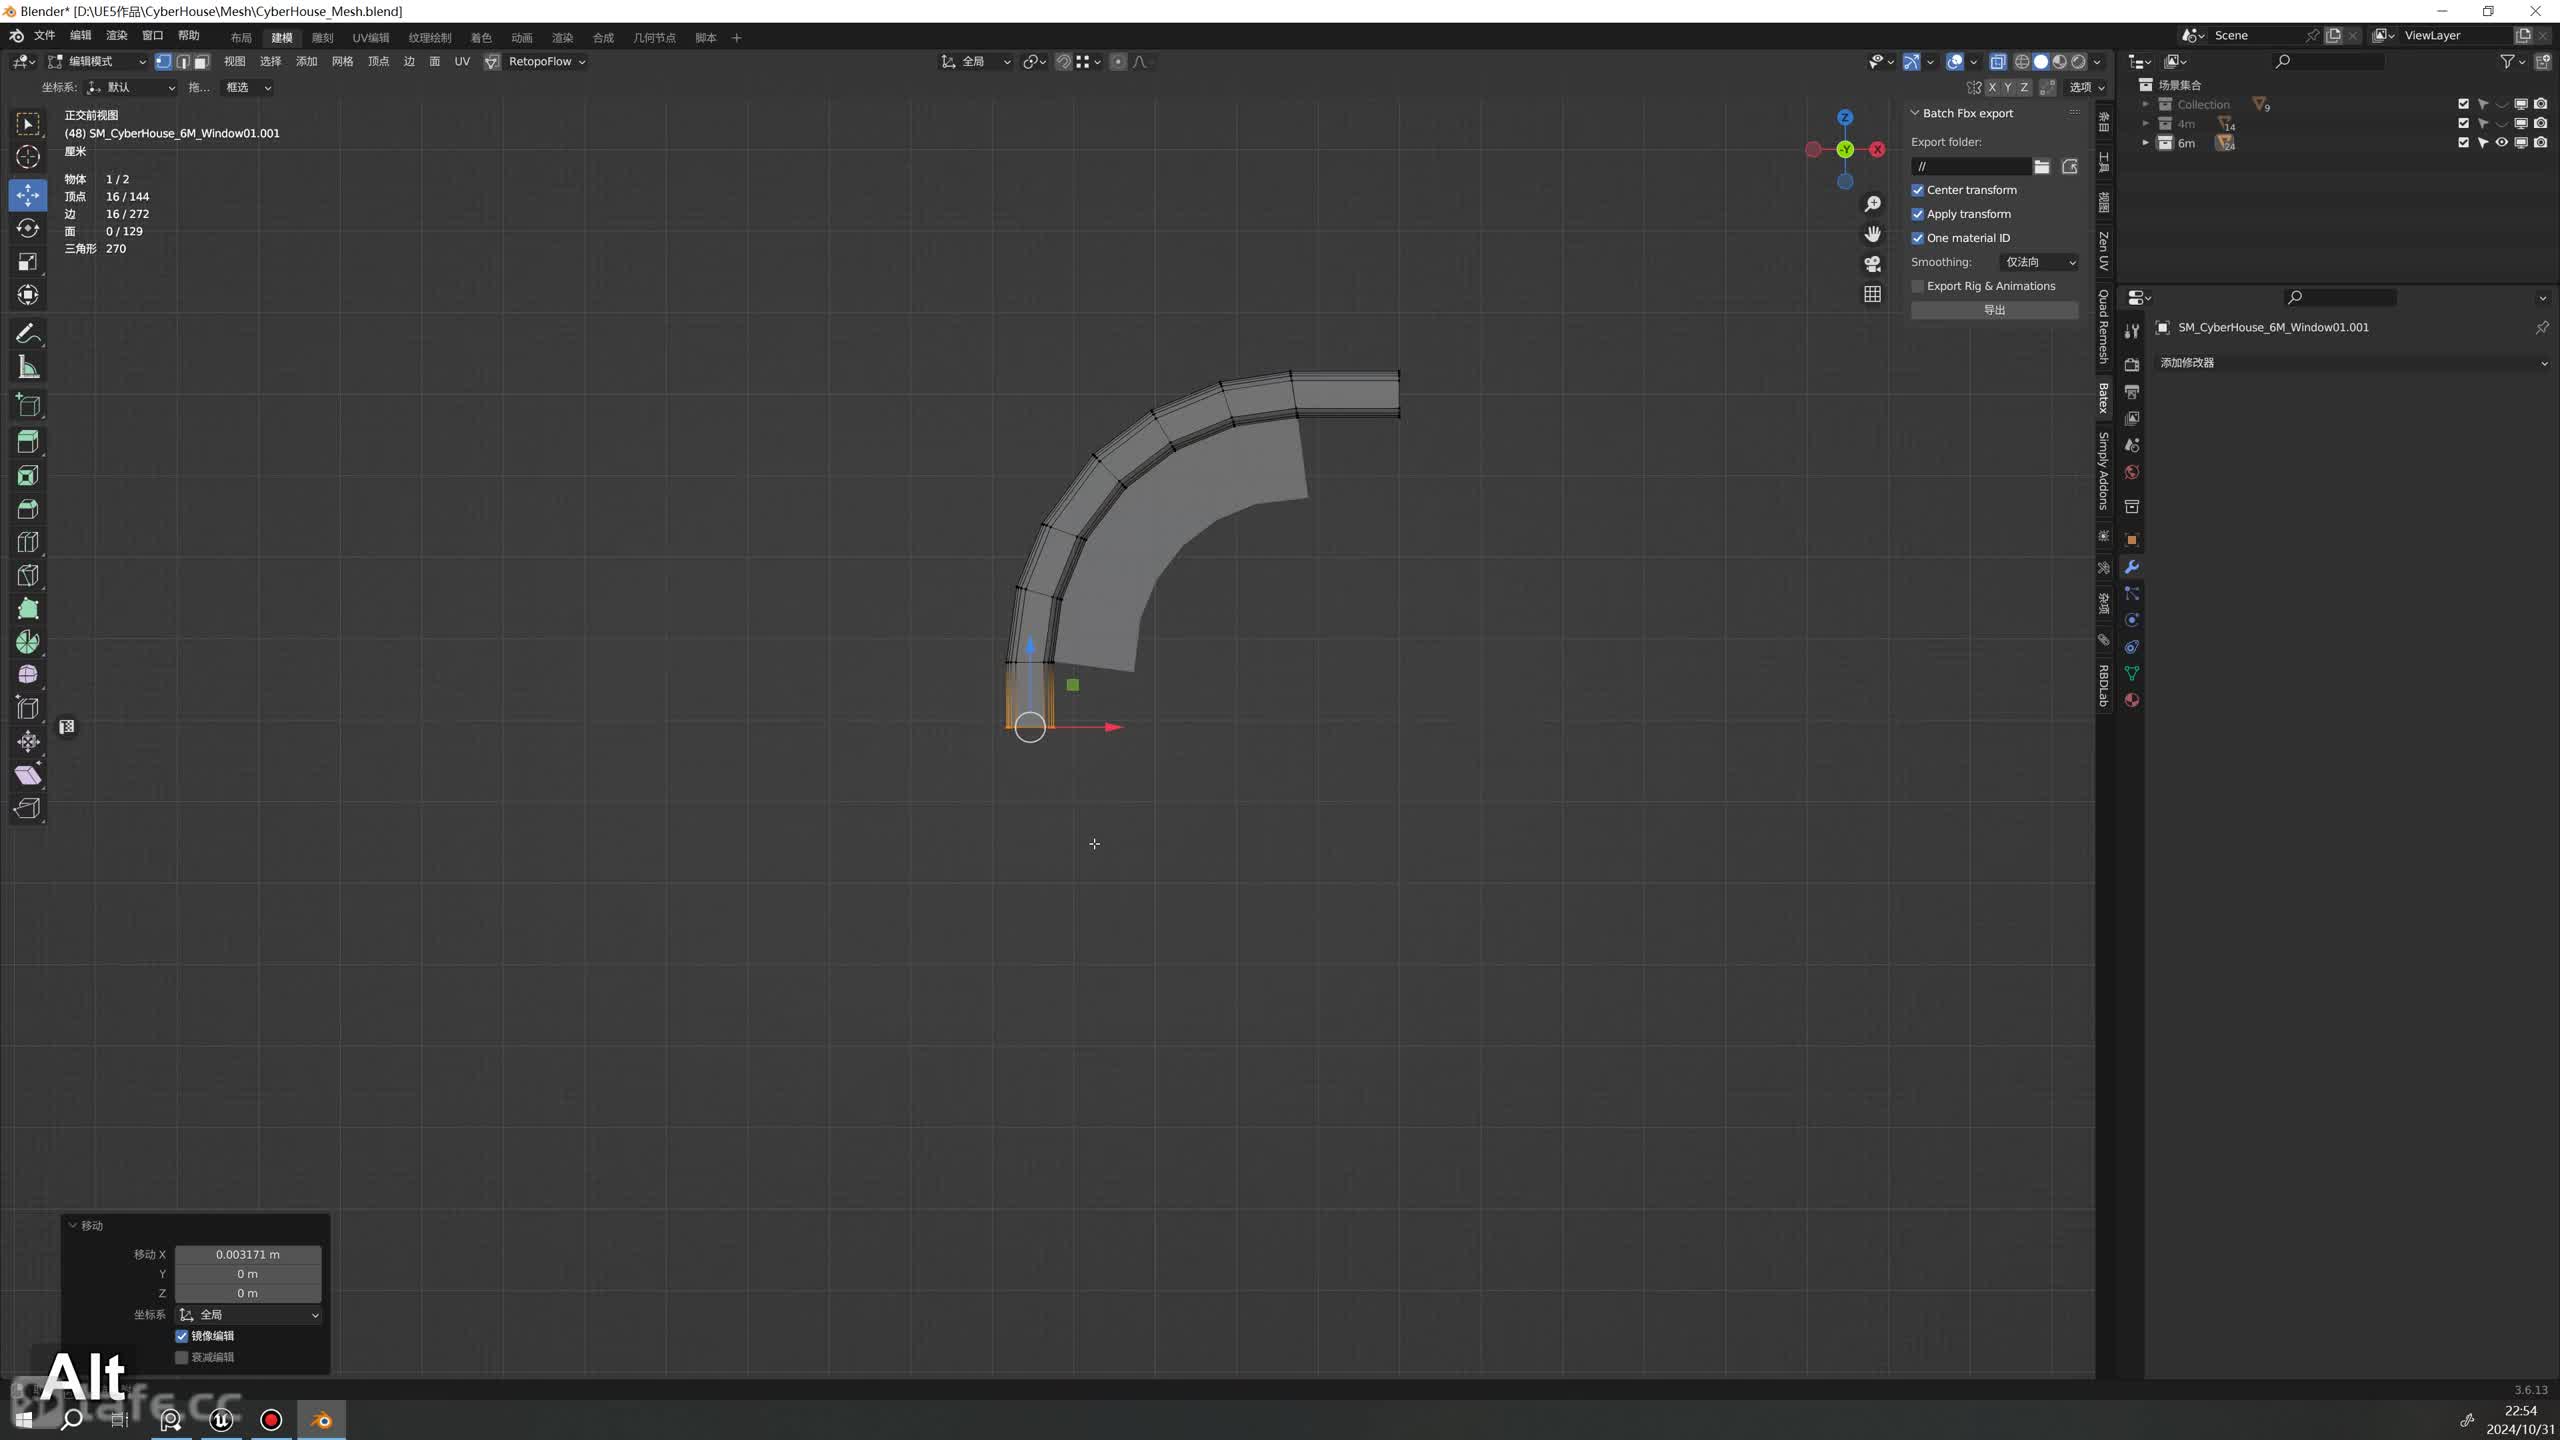The image size is (2560, 1440).
Task: Activate the Move tool
Action: click(28, 195)
